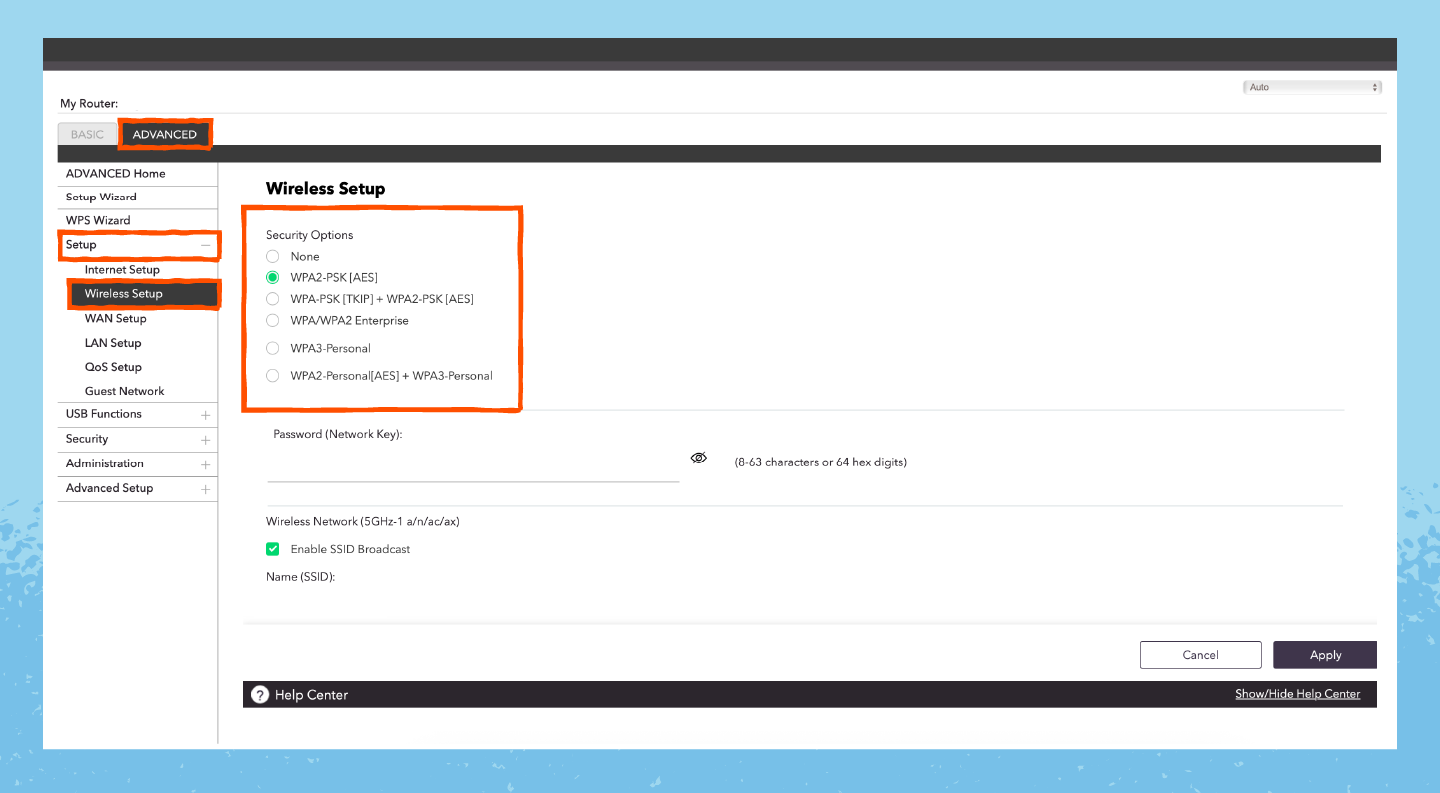Open Guest Network settings
1440x793 pixels.
(x=124, y=391)
